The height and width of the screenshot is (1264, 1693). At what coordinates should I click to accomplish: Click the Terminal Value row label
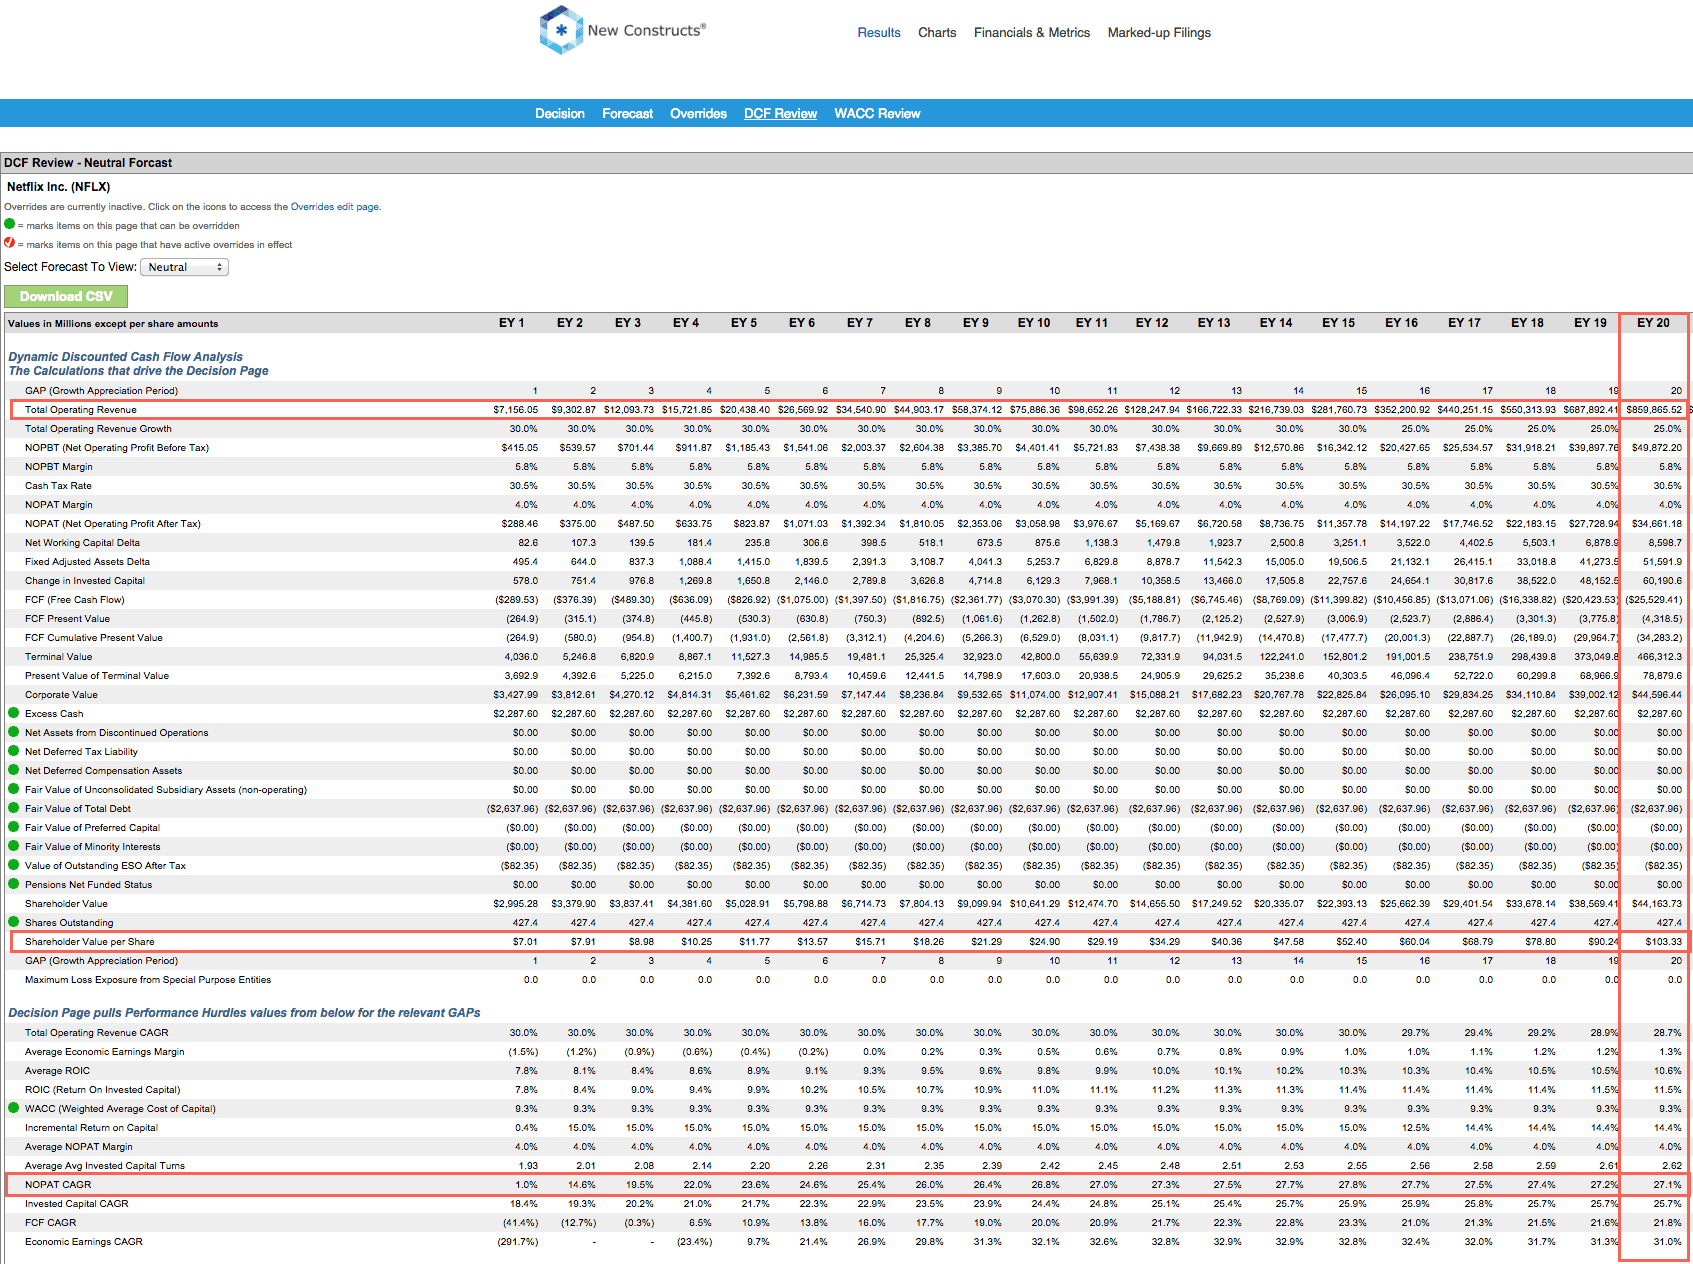pyautogui.click(x=59, y=657)
